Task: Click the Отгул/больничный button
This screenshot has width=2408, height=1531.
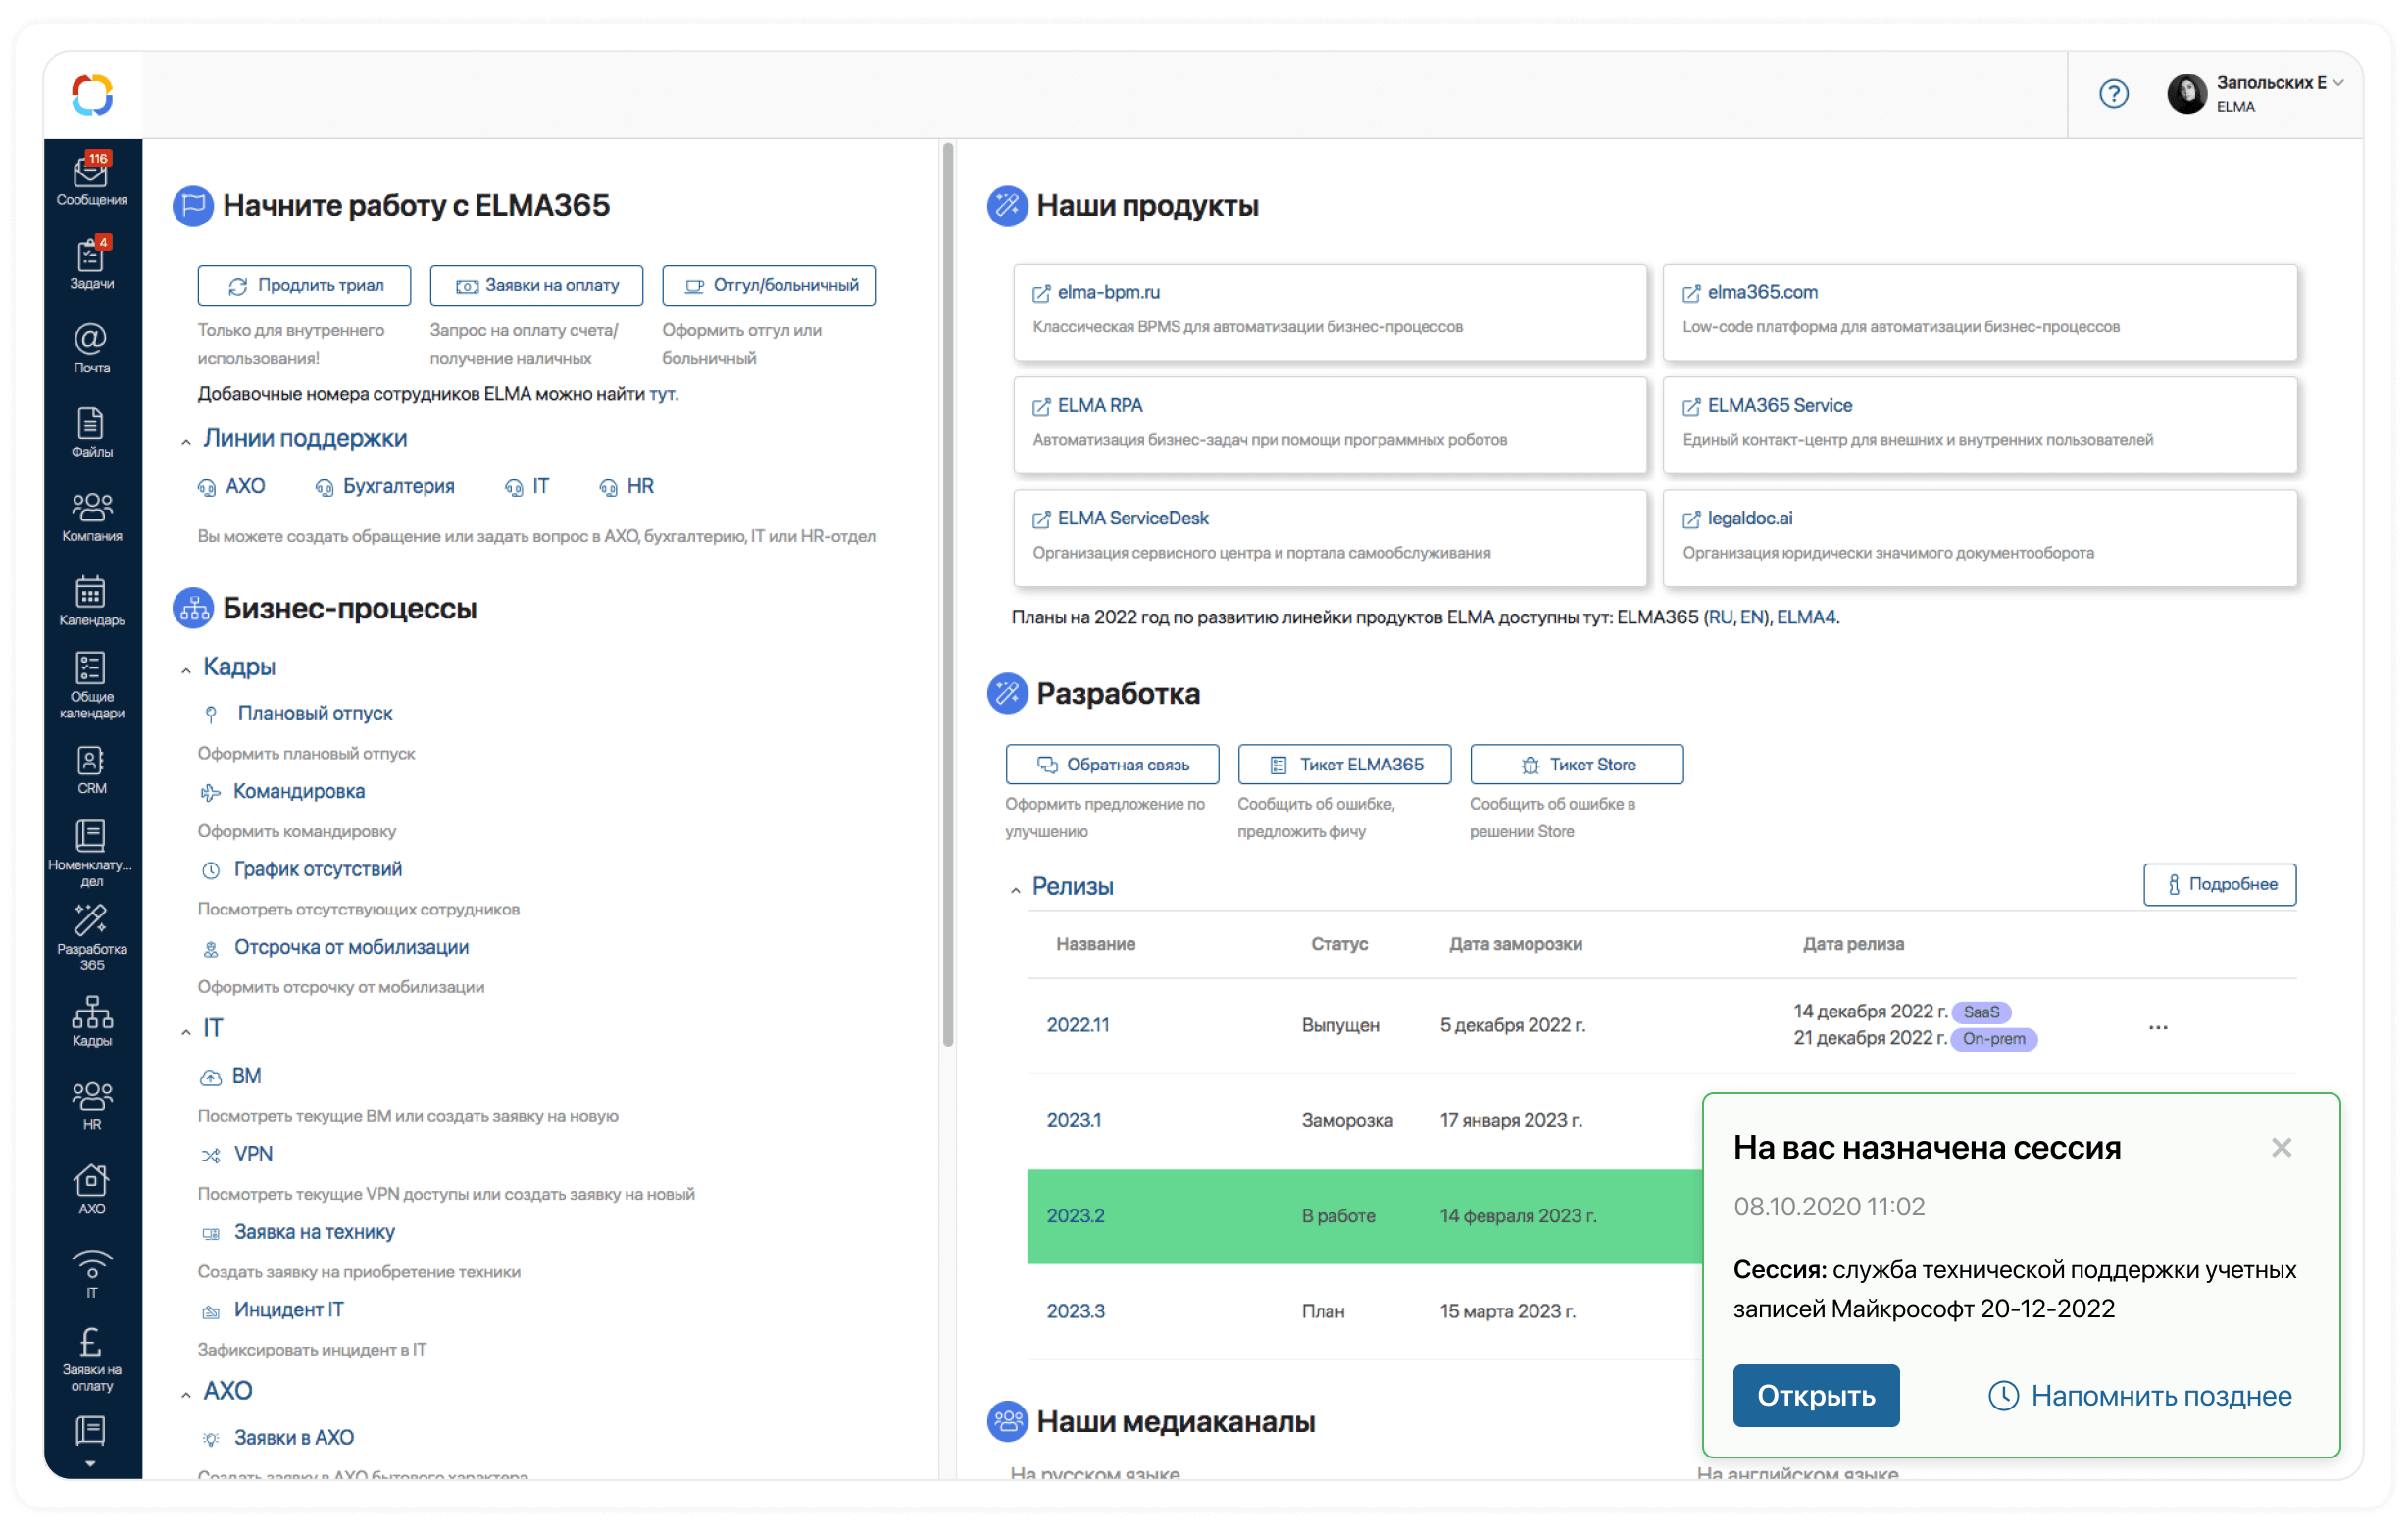Action: 769,285
